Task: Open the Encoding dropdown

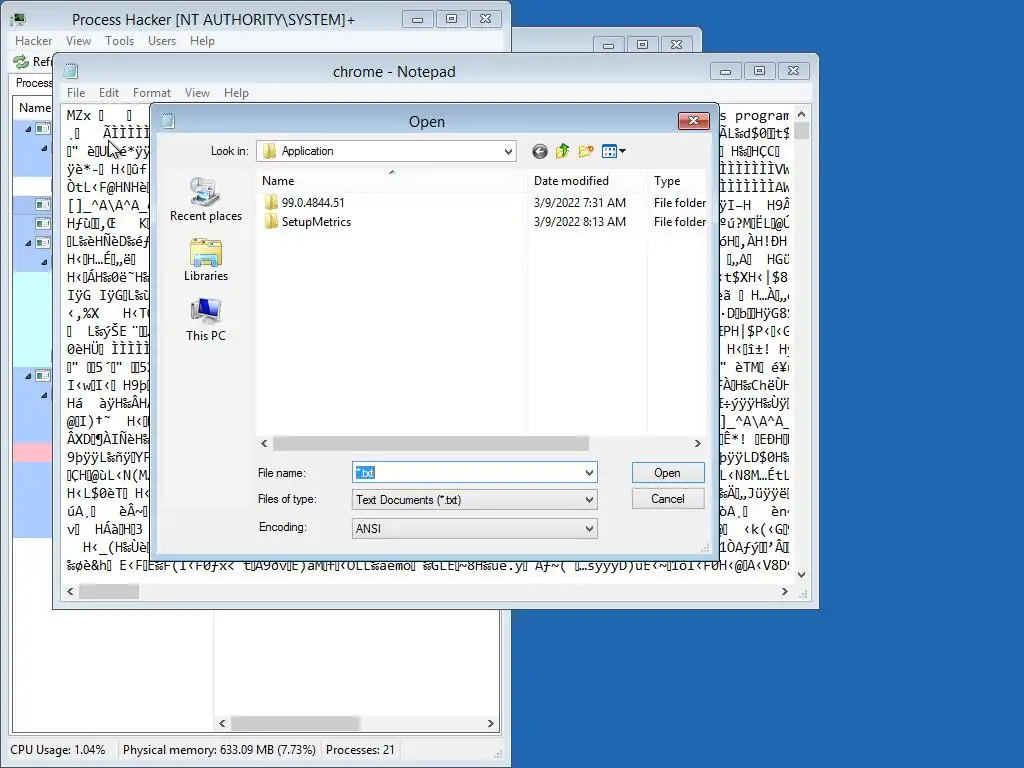Action: (x=589, y=529)
